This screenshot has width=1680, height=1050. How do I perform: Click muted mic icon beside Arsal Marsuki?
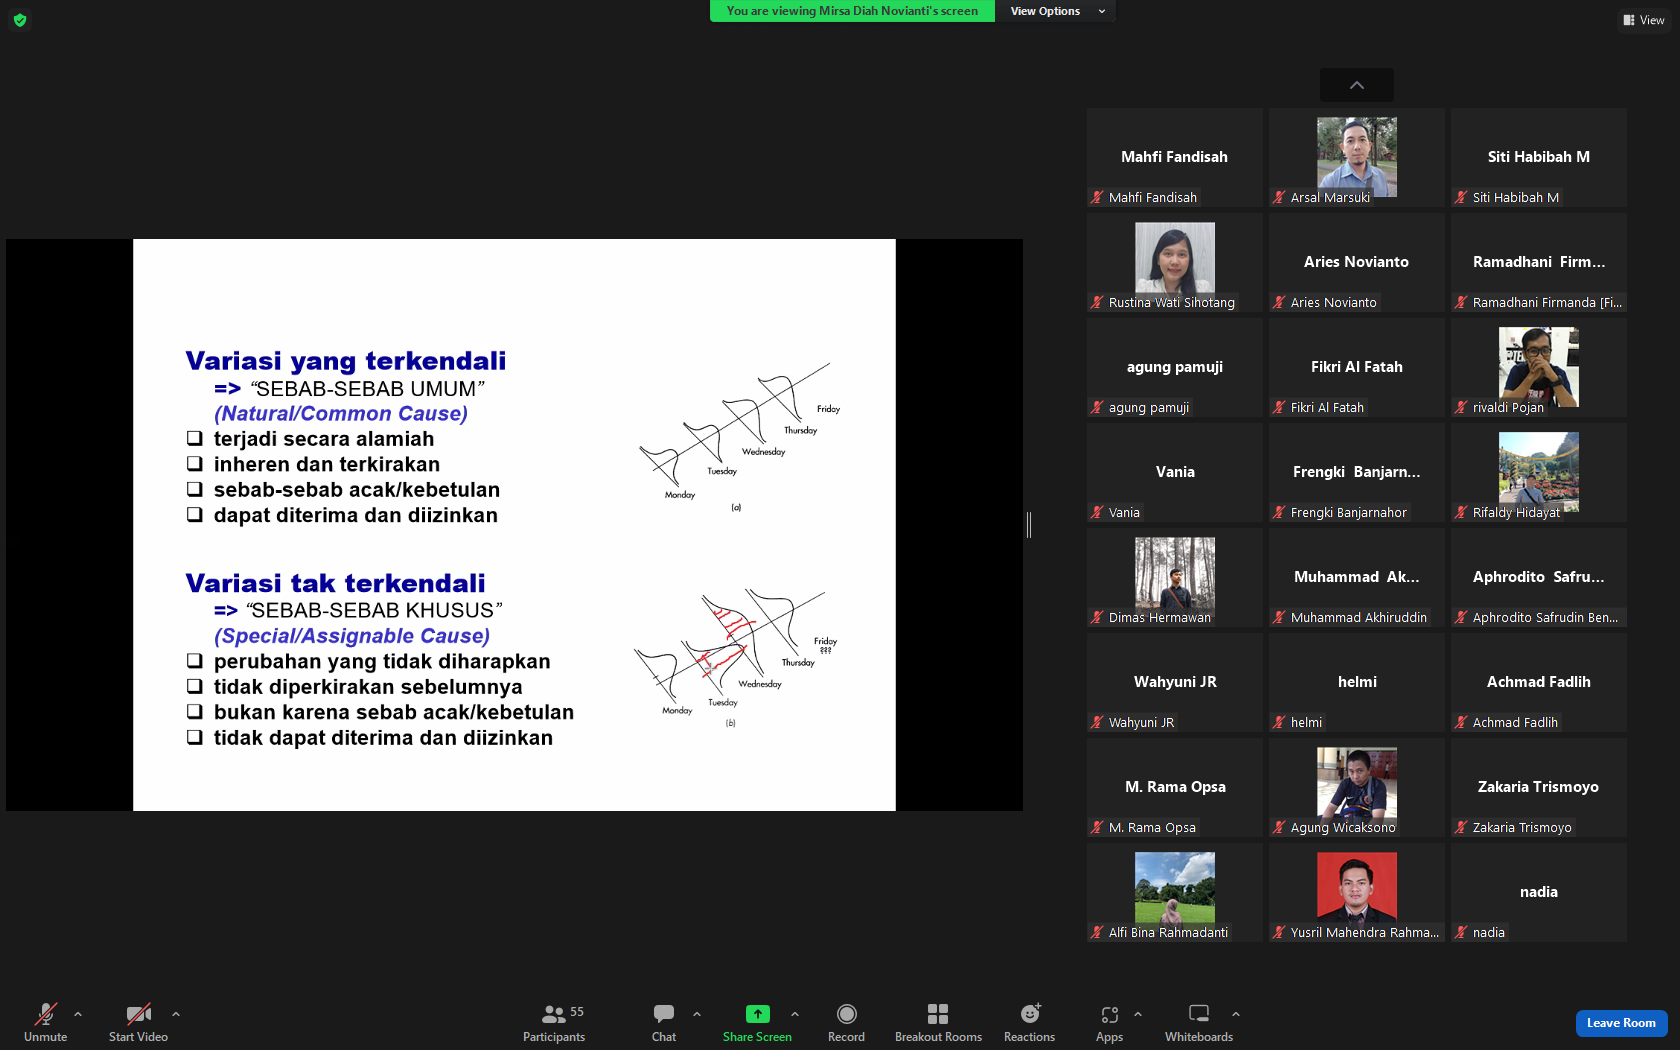point(1280,198)
